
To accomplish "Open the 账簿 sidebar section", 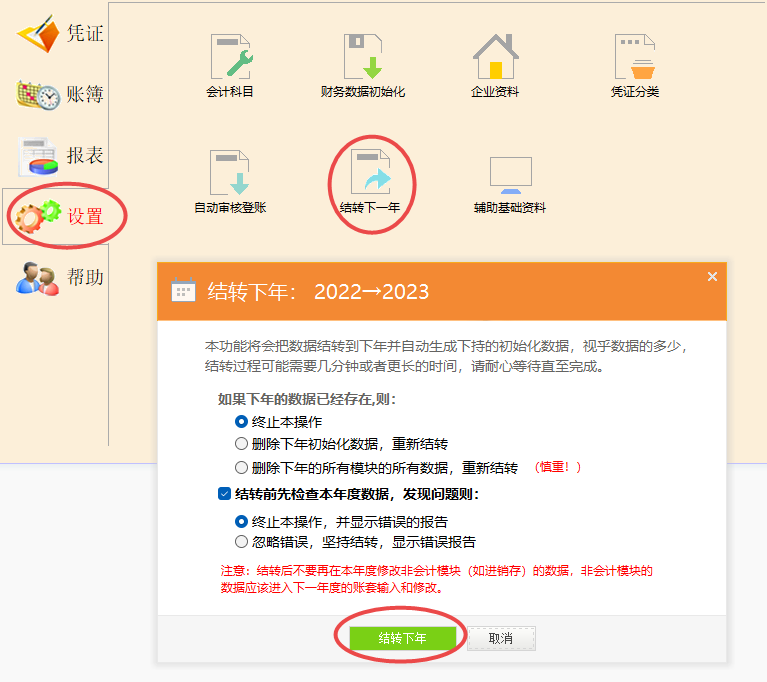I will tap(60, 94).
